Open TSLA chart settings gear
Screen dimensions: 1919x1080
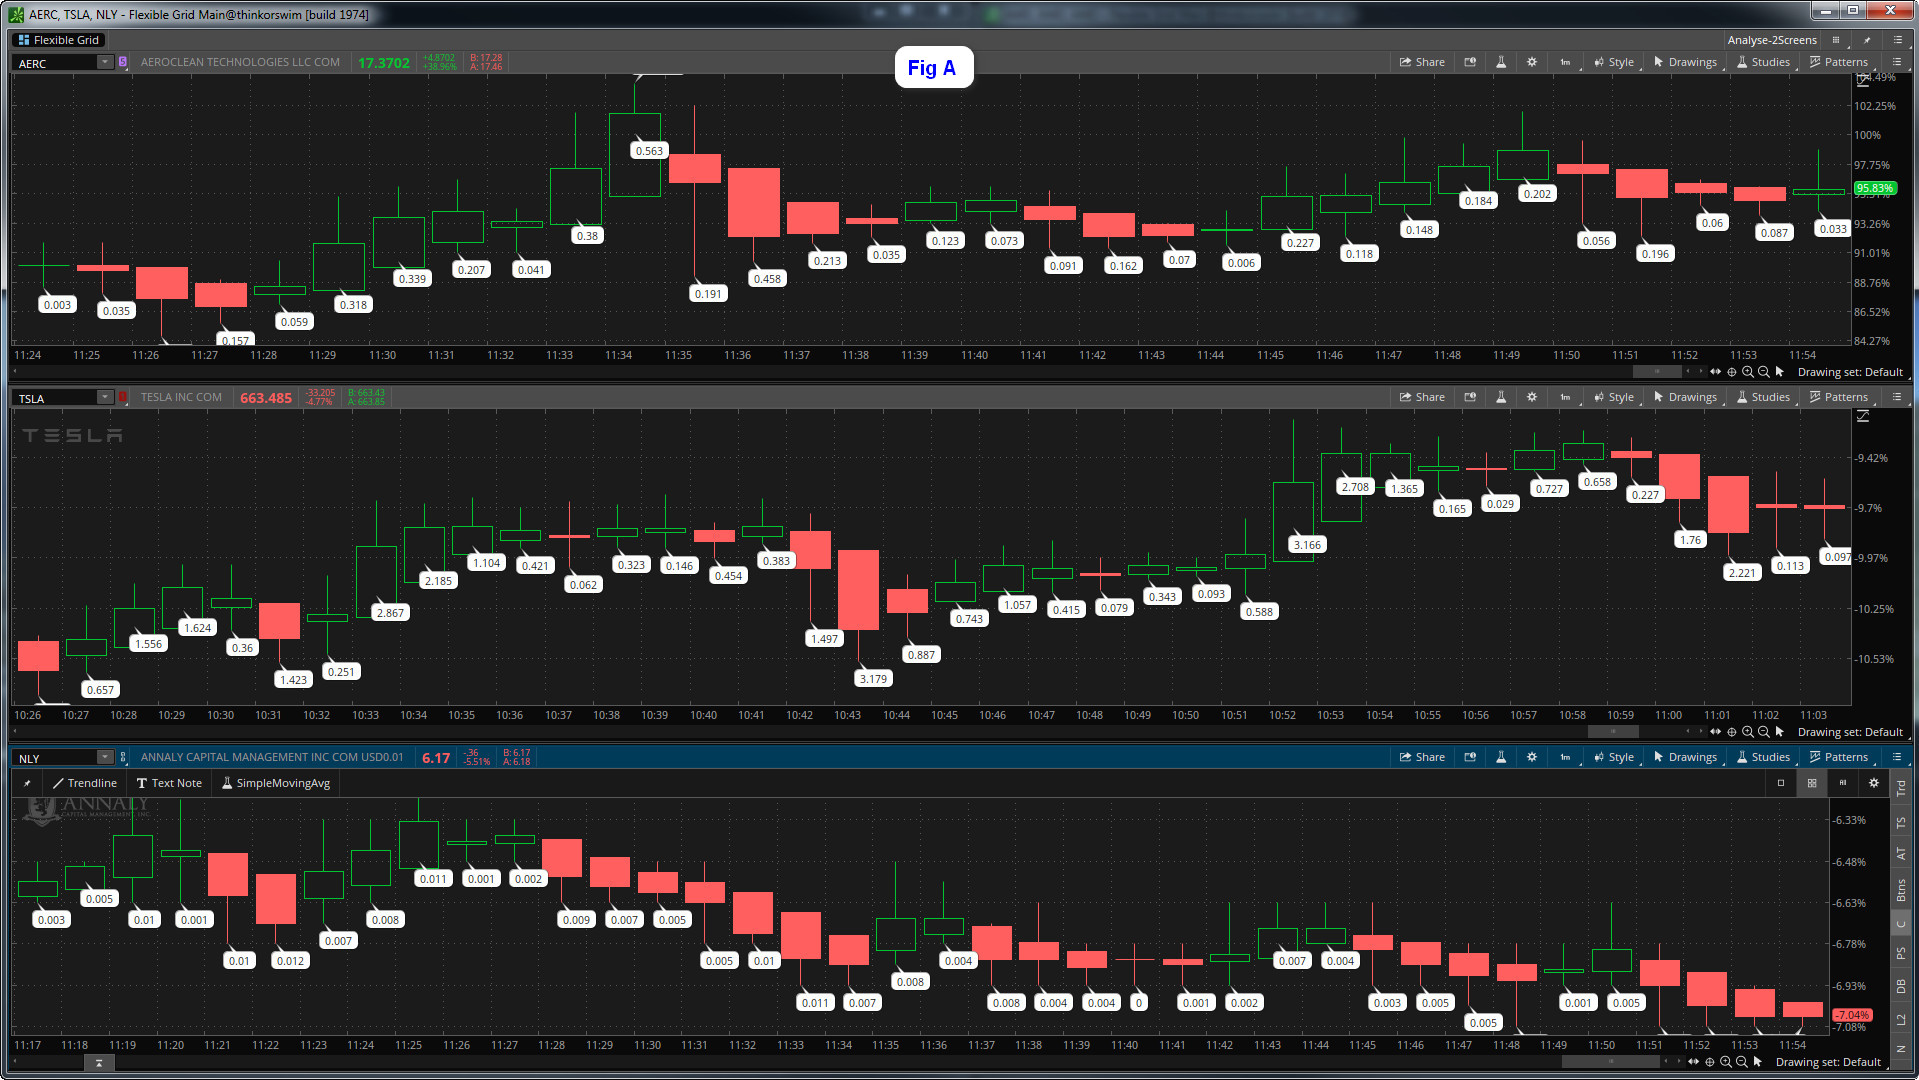pyautogui.click(x=1532, y=397)
